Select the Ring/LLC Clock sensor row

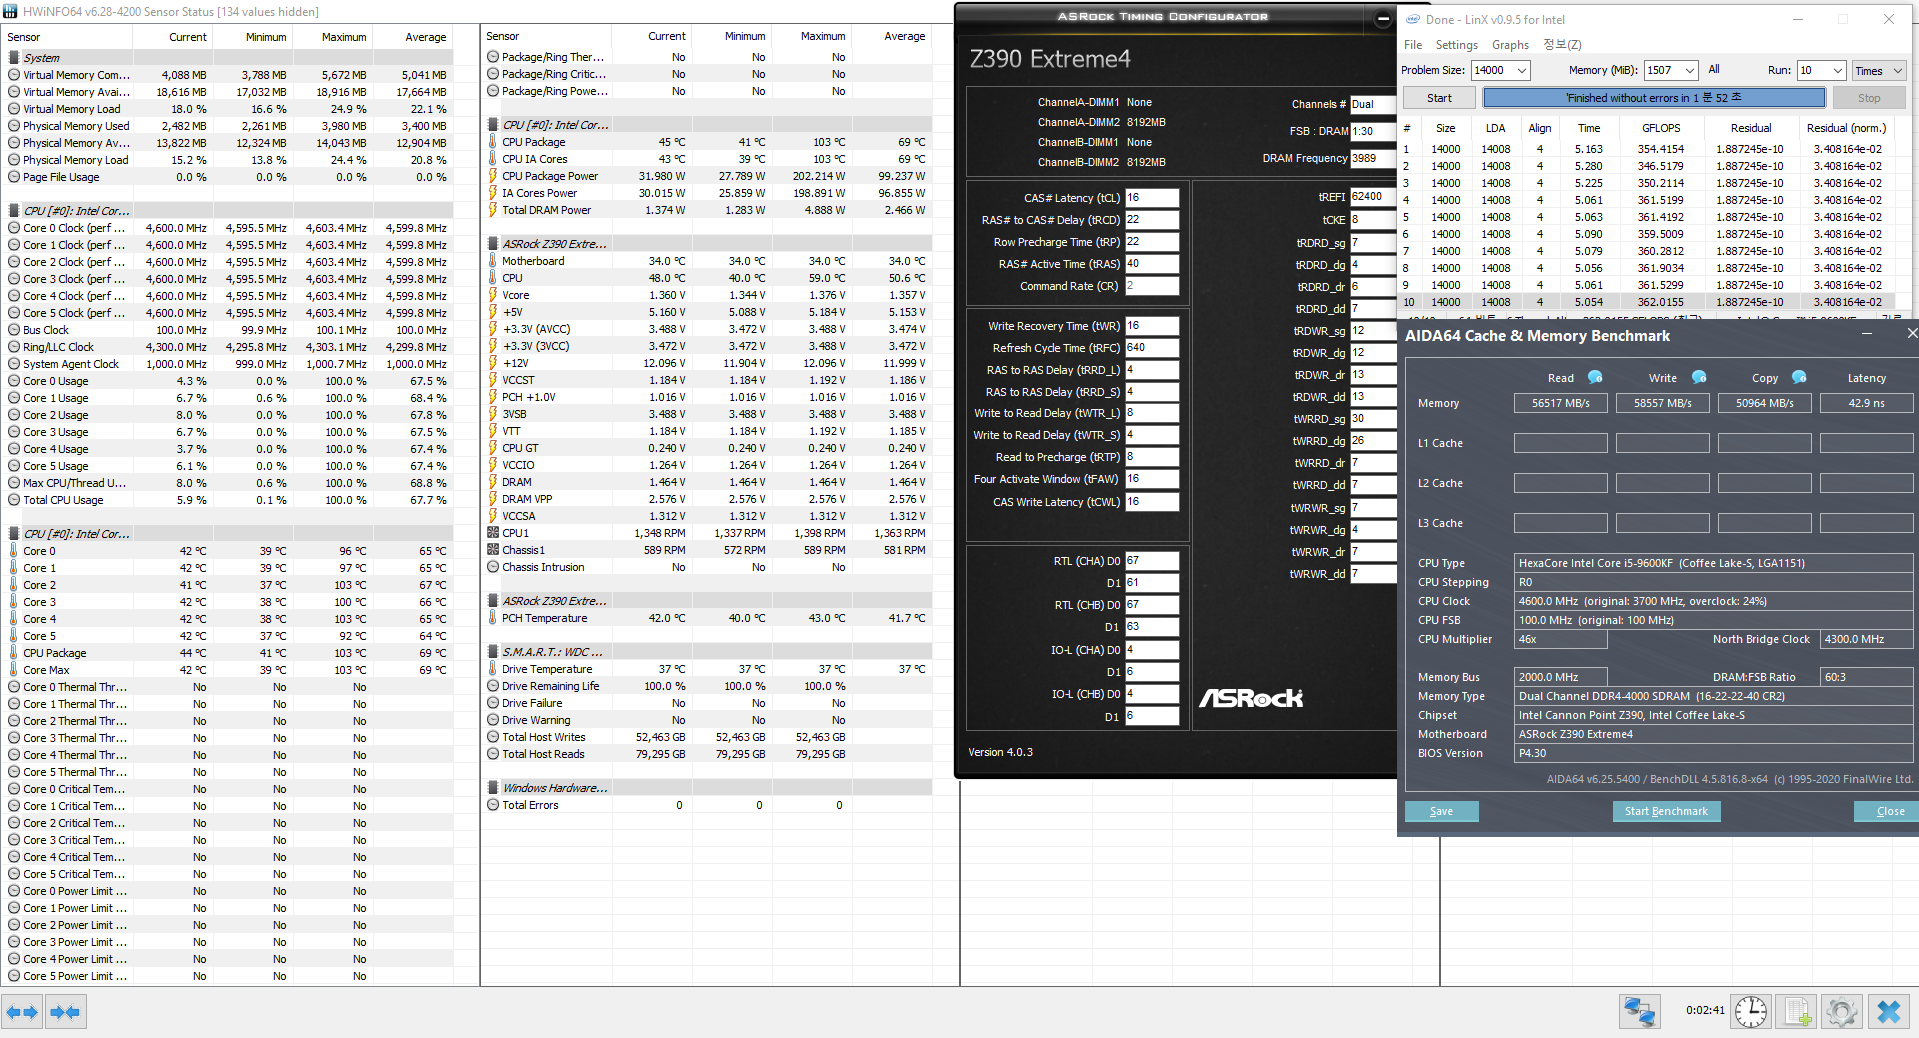(x=227, y=347)
